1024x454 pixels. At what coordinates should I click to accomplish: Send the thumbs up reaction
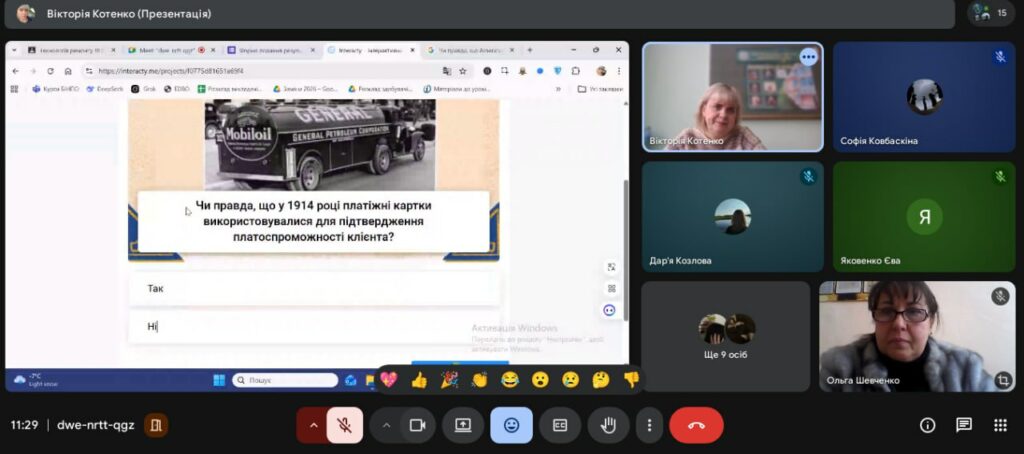[x=419, y=380]
